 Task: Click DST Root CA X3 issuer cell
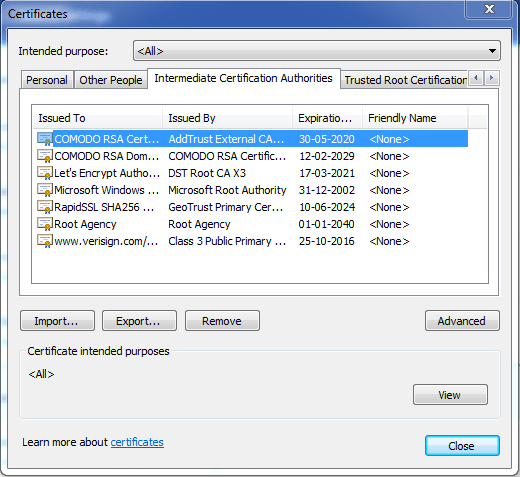coord(207,173)
